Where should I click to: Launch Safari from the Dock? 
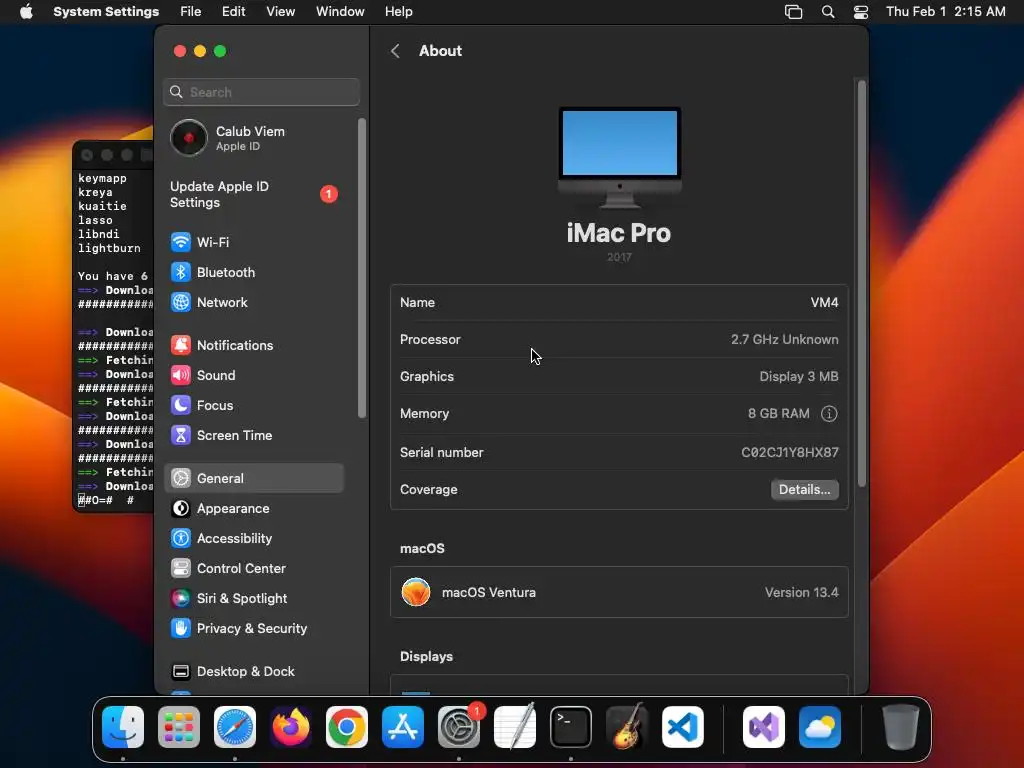(x=235, y=727)
